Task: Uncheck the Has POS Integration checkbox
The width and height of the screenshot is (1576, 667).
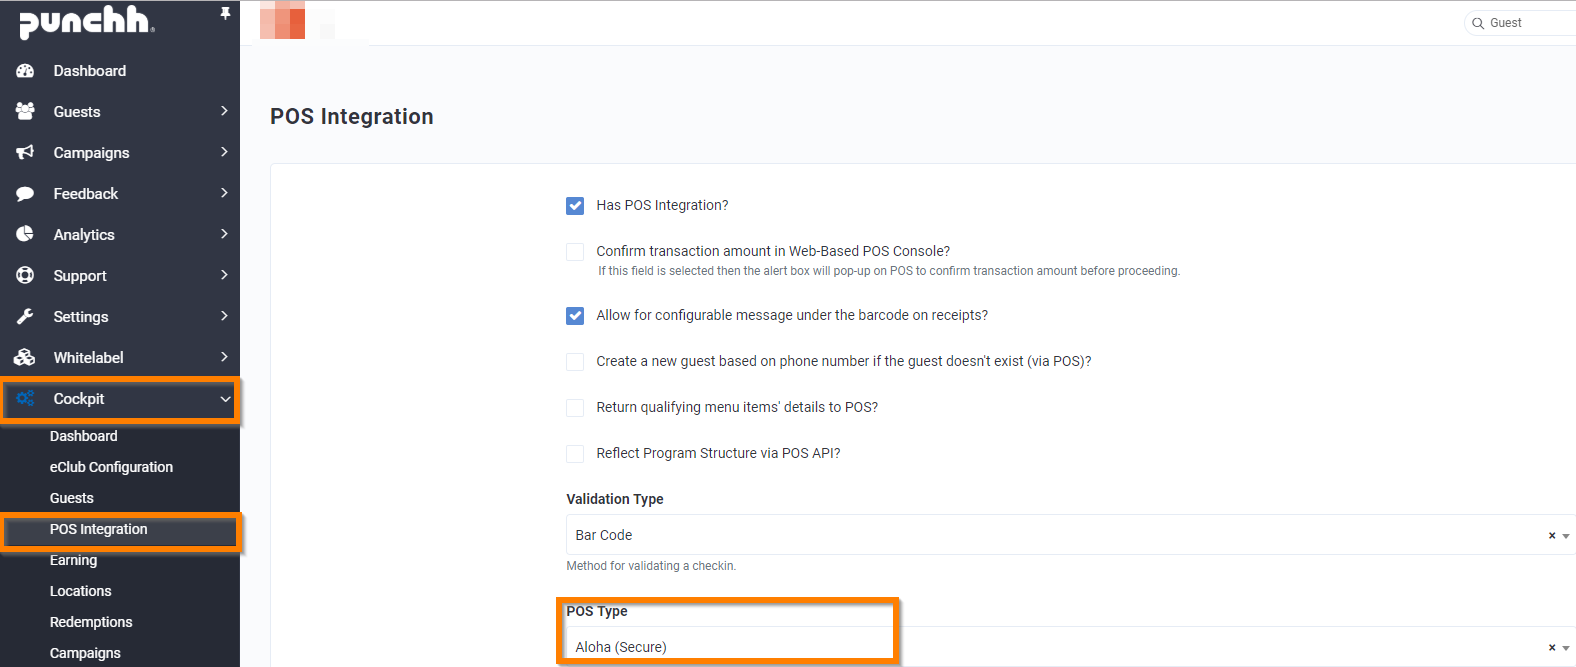Action: point(575,206)
